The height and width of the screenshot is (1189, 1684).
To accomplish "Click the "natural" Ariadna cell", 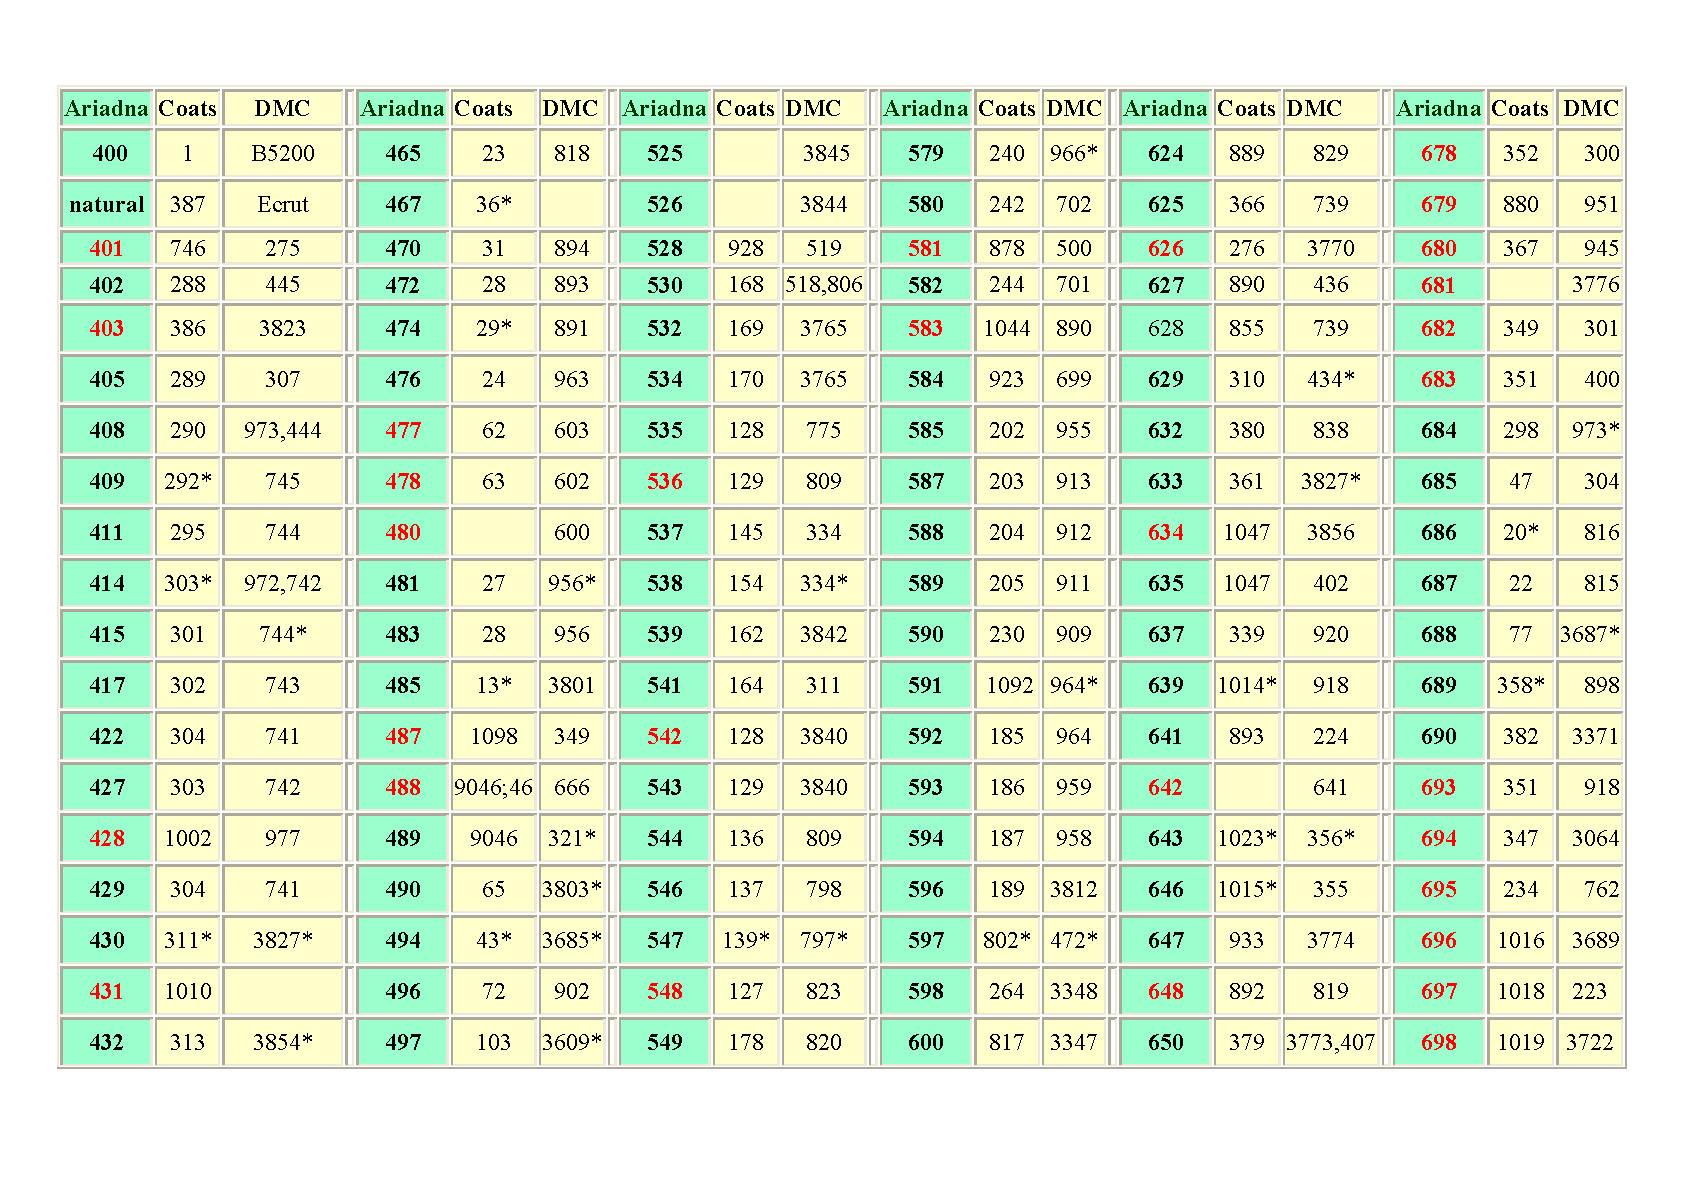I will 107,205.
